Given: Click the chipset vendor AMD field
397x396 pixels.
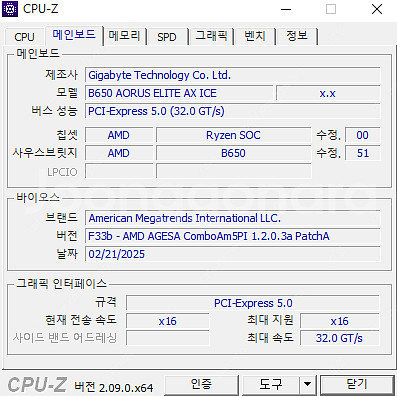Looking at the screenshot, I should click(x=119, y=135).
